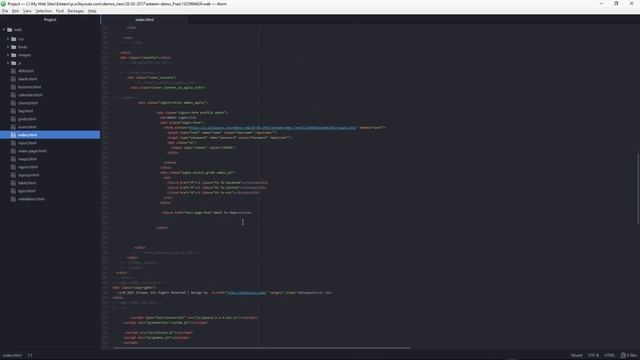Open the Find menu

pyautogui.click(x=60, y=11)
